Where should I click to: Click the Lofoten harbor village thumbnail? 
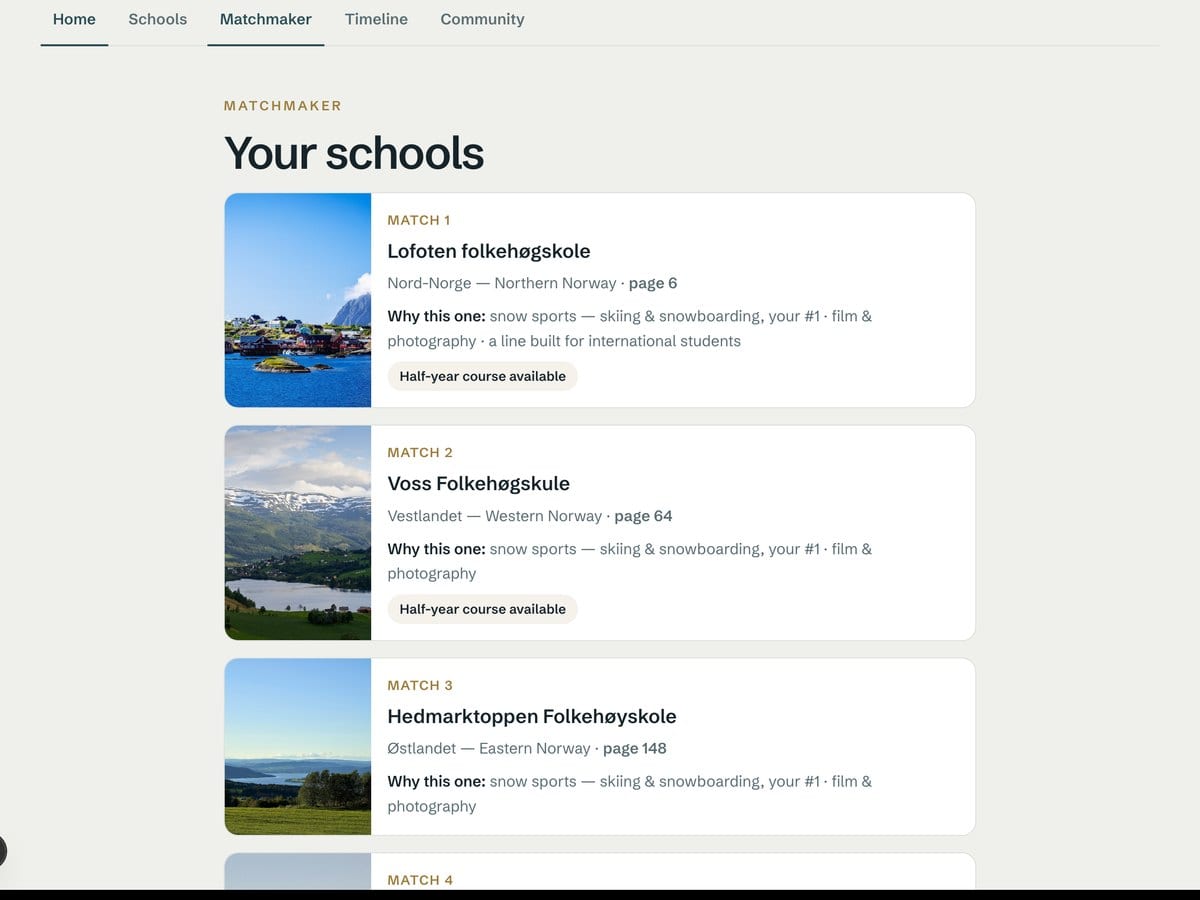[x=298, y=300]
